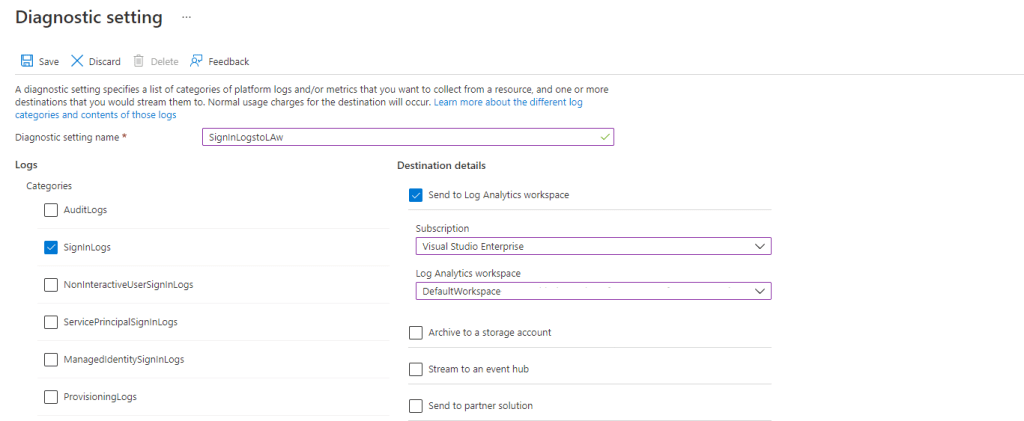Click the Save disk icon
This screenshot has height=421, width=1024.
[27, 61]
